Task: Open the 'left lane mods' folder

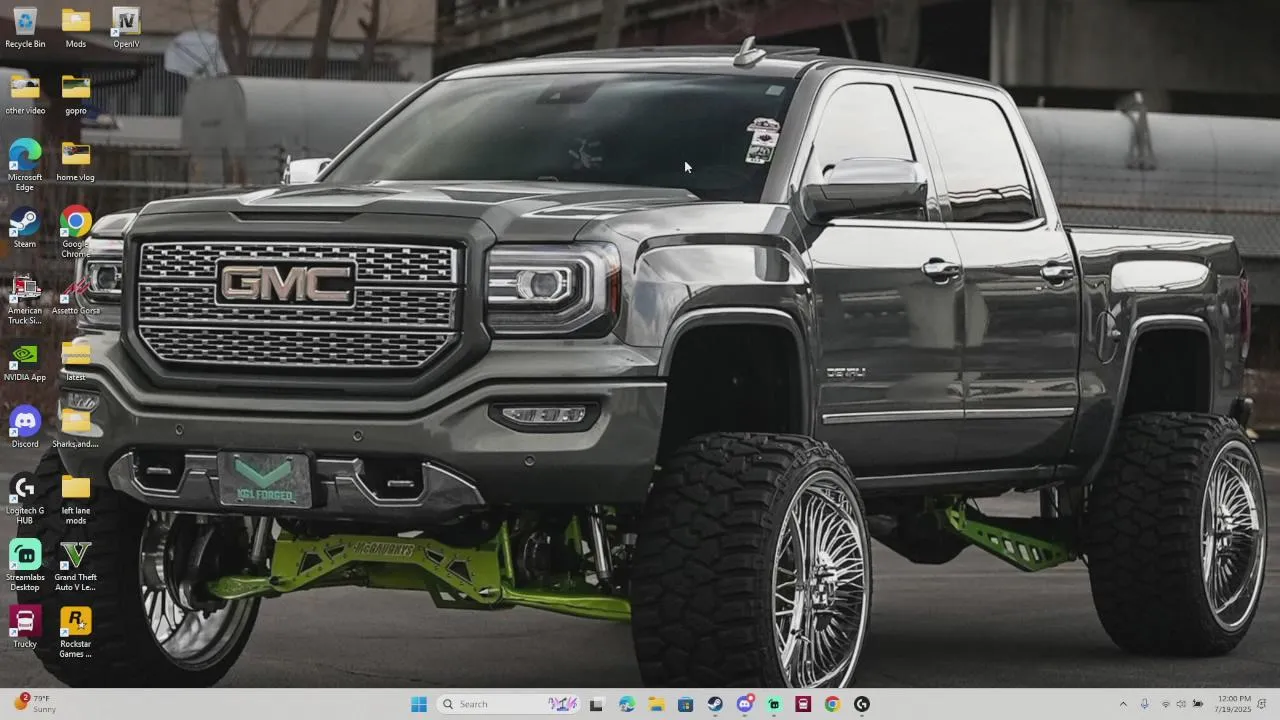Action: point(76,499)
